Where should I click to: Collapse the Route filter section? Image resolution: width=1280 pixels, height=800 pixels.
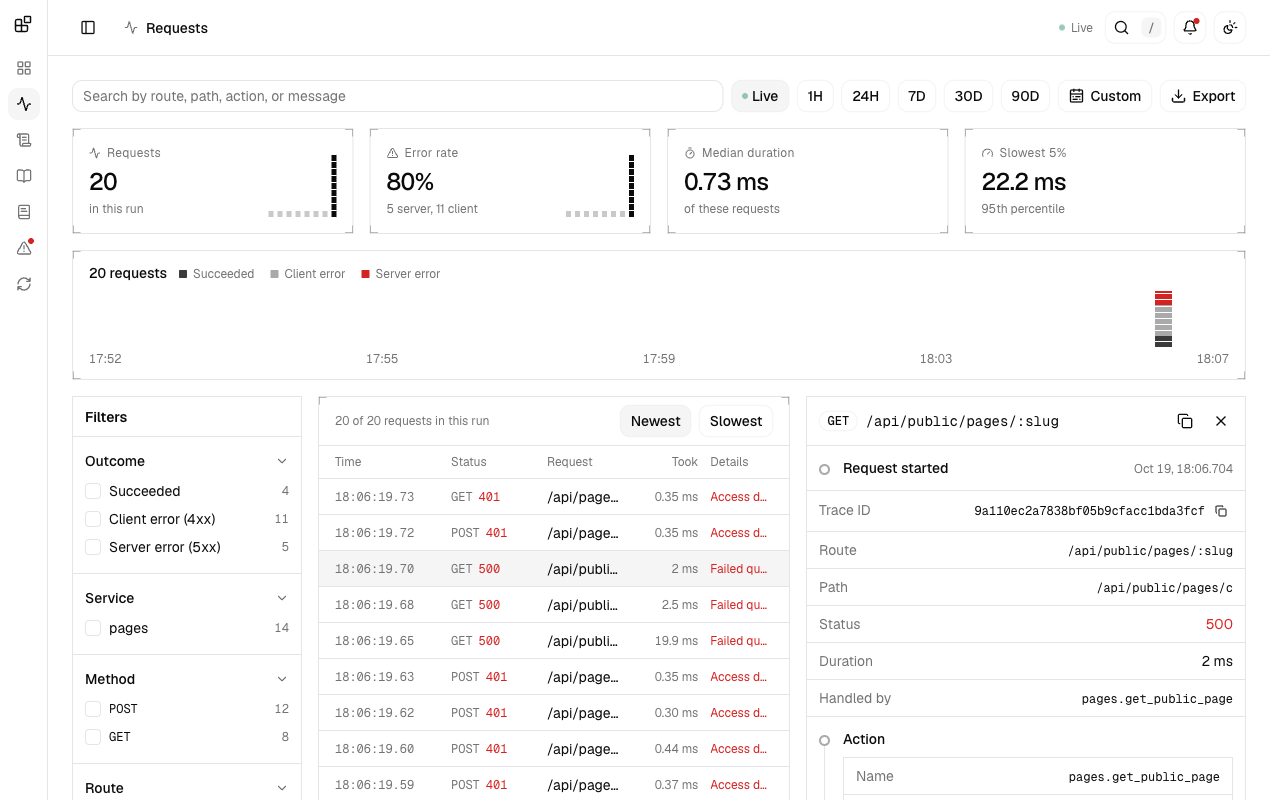[282, 788]
